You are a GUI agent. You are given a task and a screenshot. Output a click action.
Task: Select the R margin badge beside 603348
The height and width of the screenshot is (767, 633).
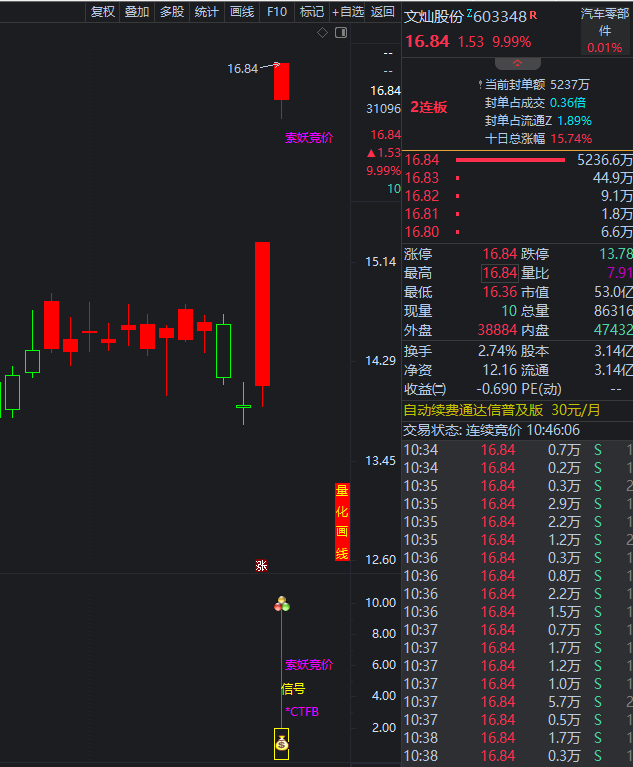tap(533, 15)
